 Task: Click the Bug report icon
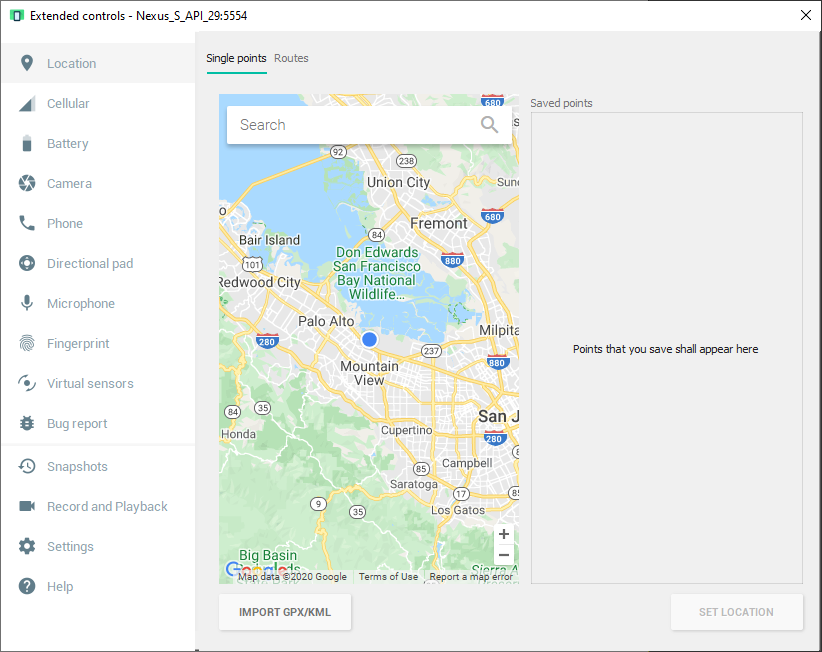pos(27,424)
